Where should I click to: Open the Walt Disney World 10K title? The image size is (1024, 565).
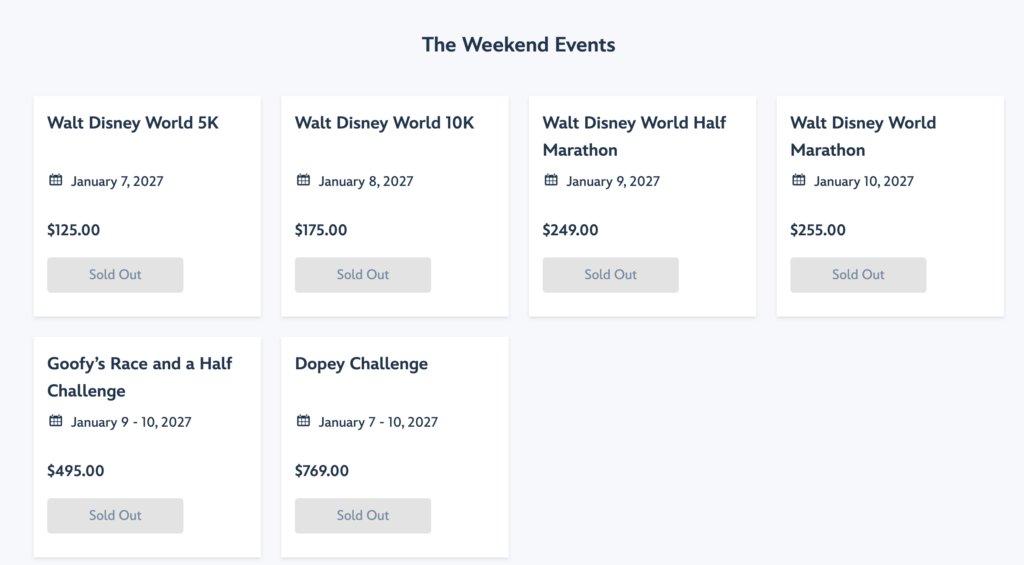(x=384, y=123)
